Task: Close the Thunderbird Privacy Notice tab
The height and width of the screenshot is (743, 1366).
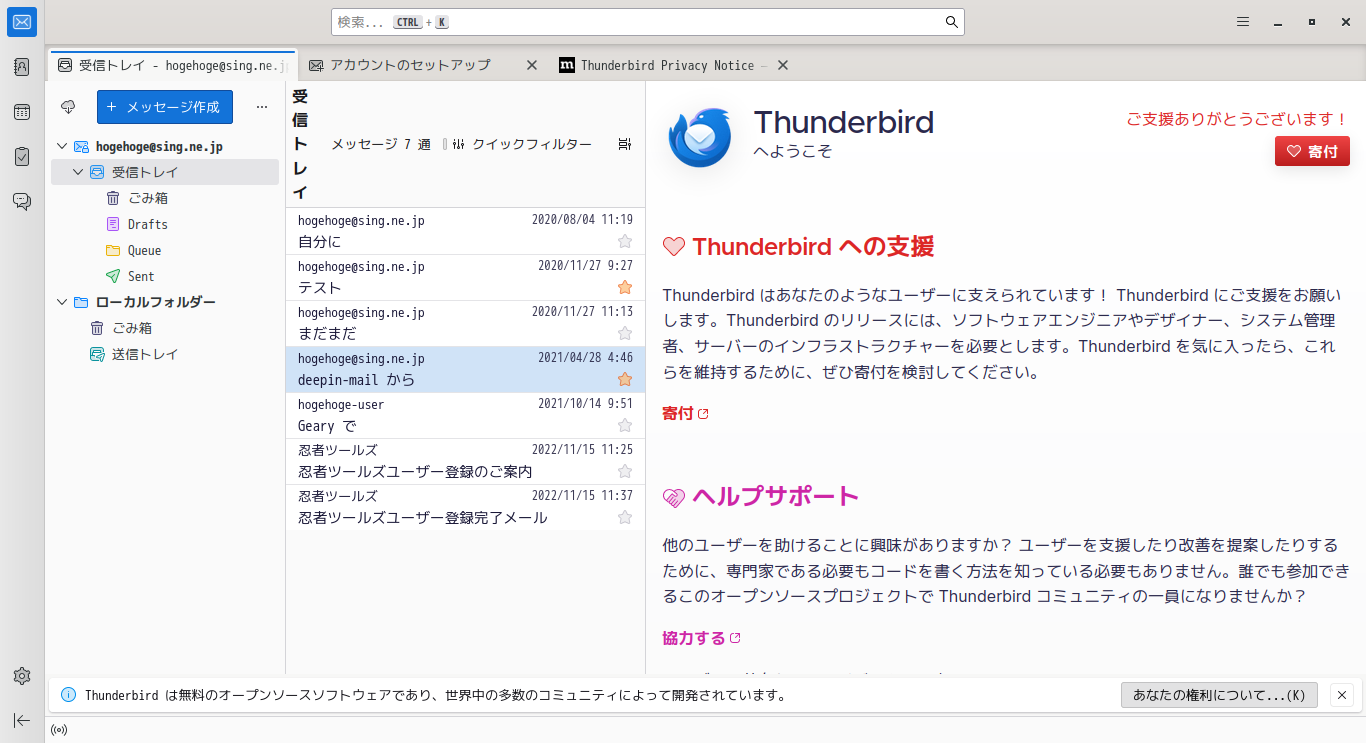Action: coord(783,65)
